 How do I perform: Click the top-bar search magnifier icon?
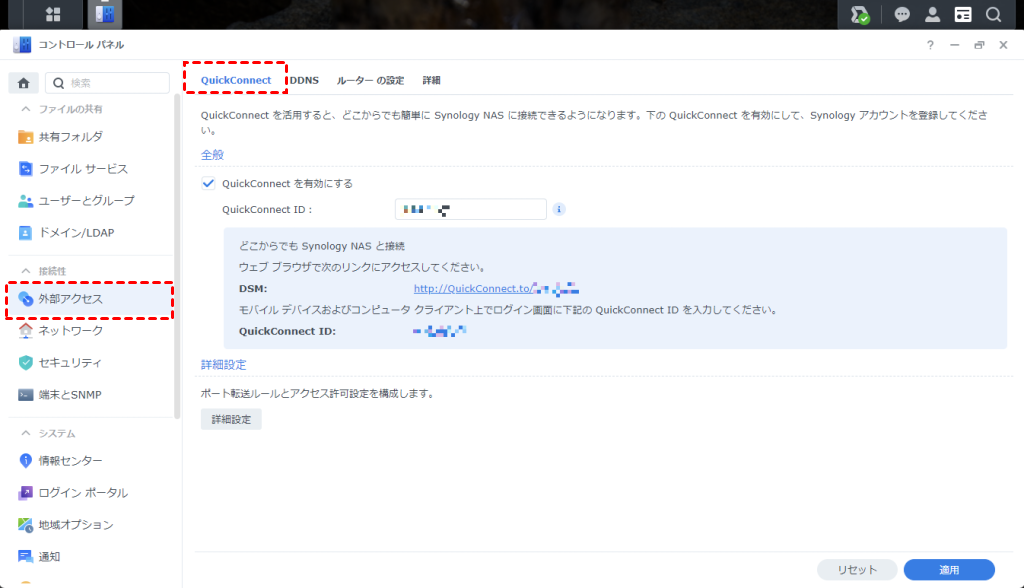coord(993,14)
